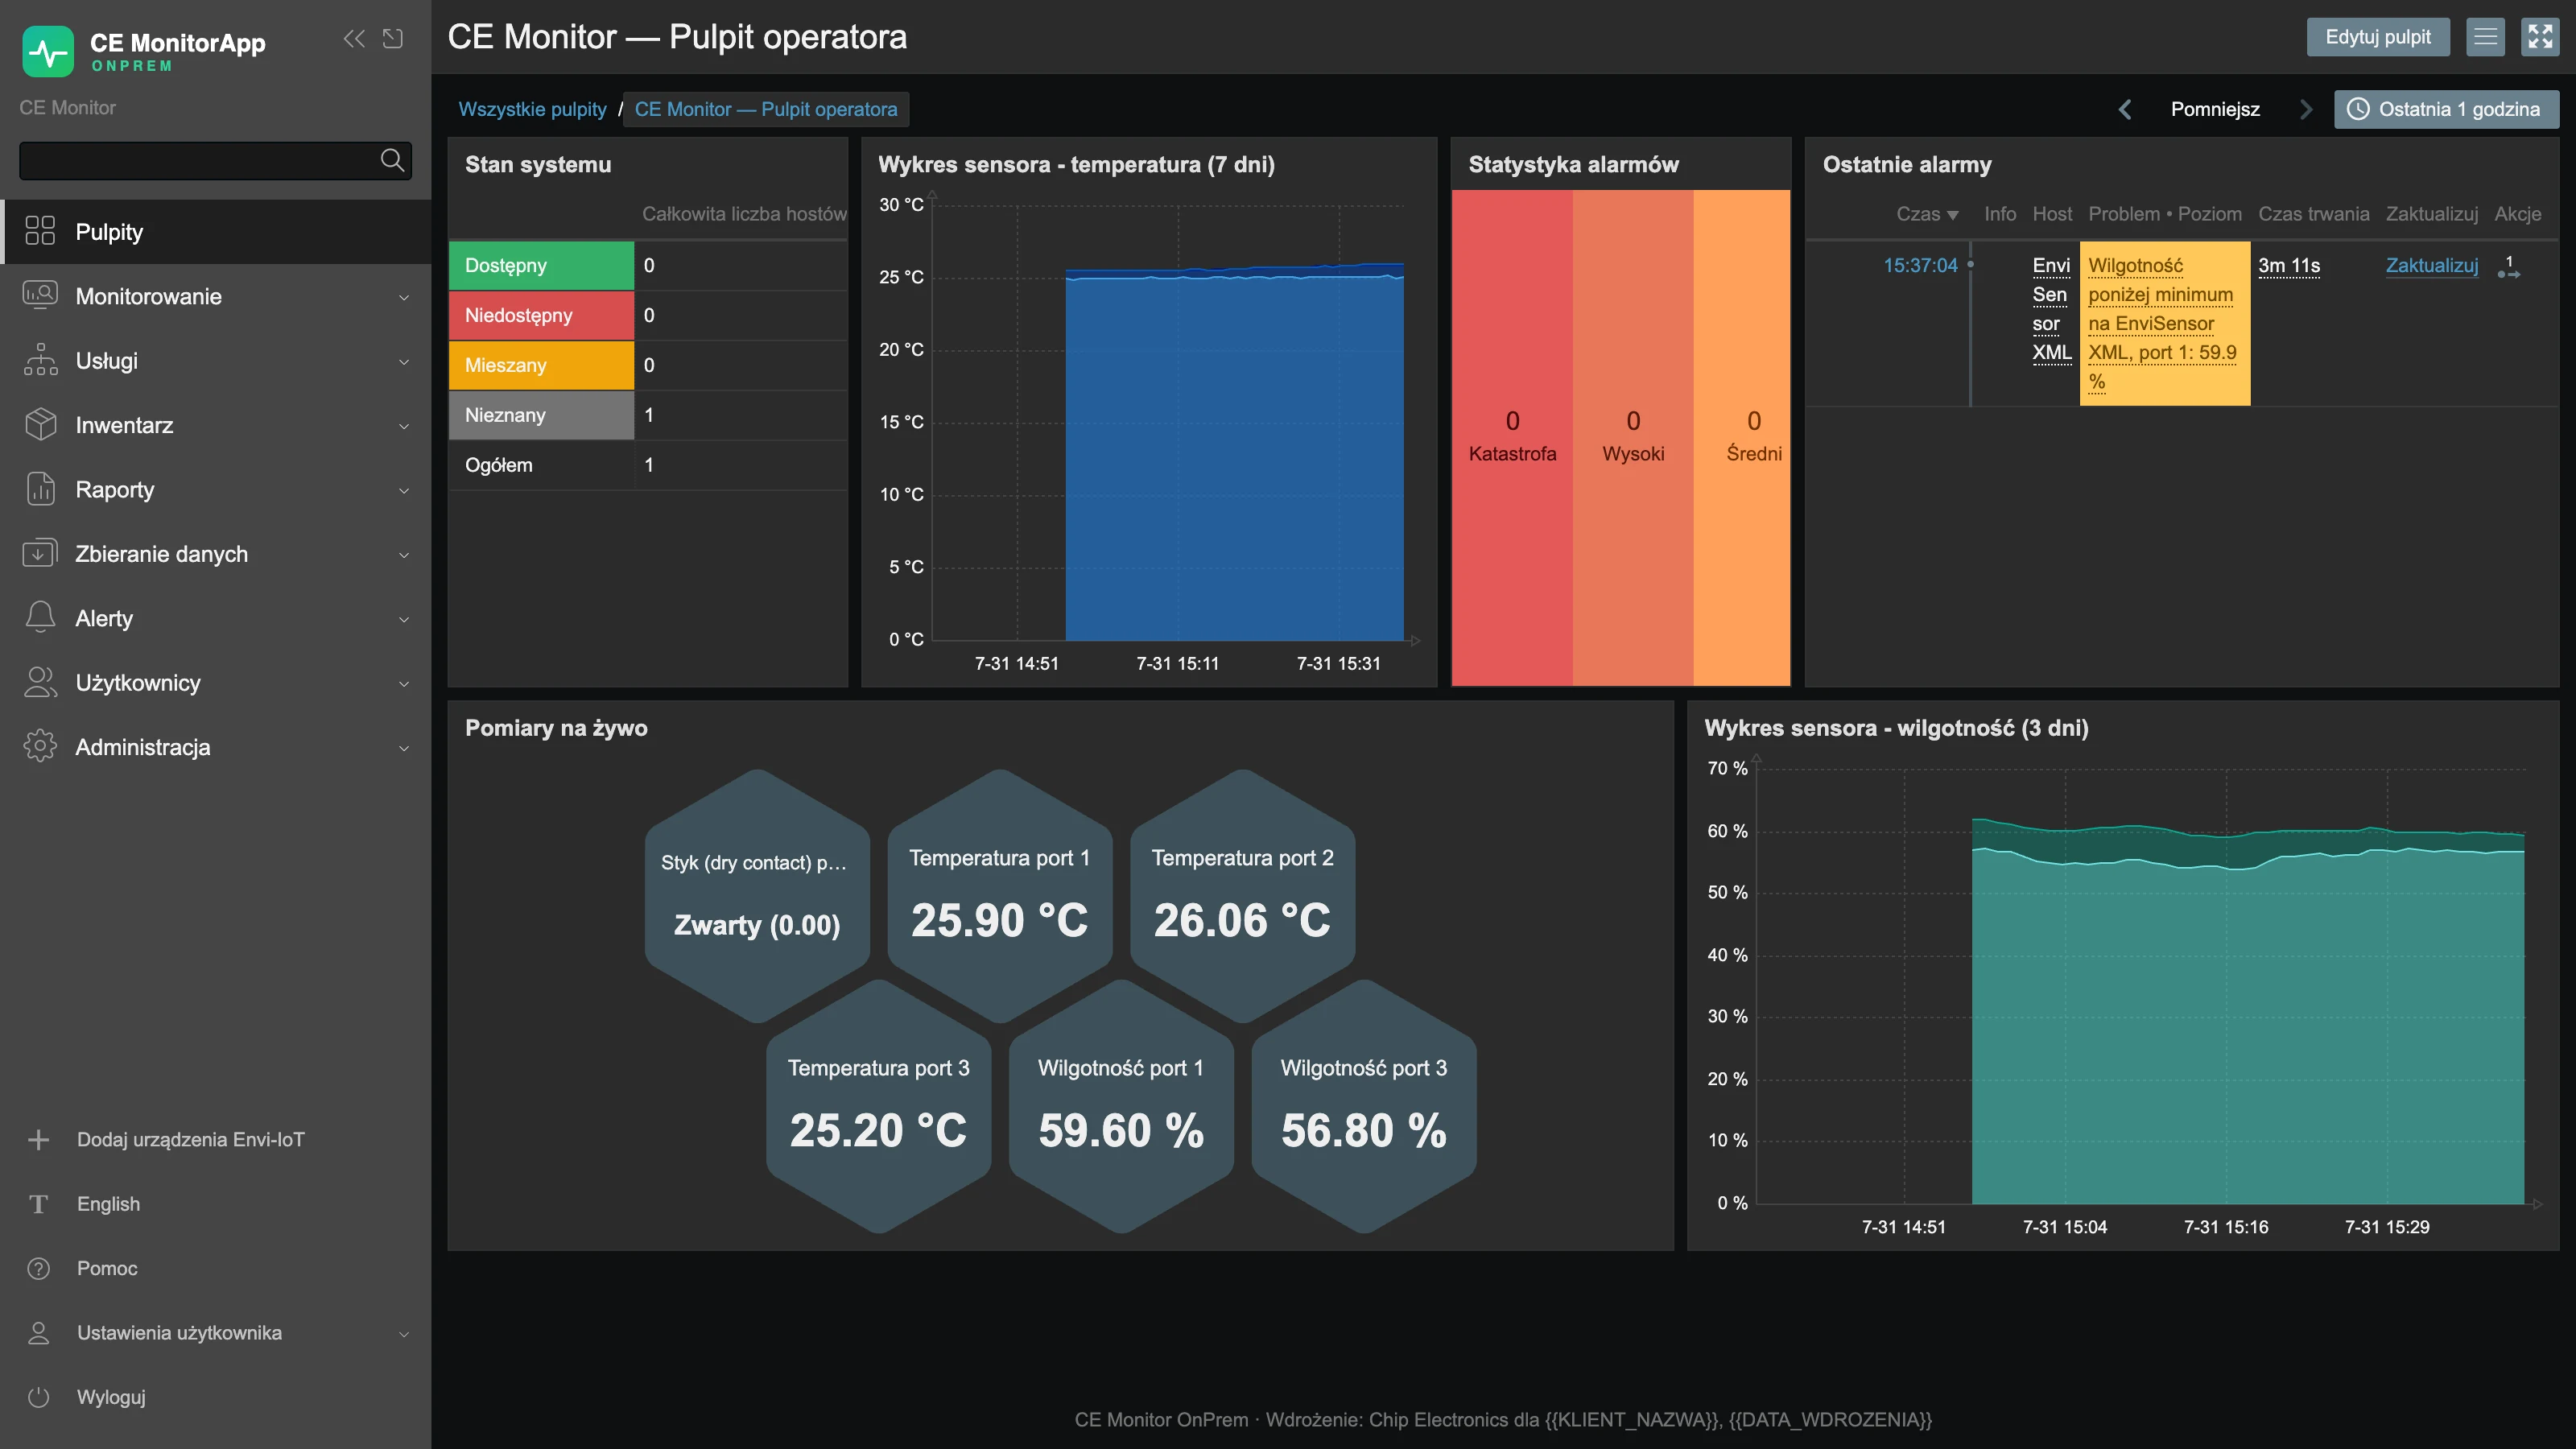
Task: Open the dashboard hamburger menu icon
Action: [2485, 37]
